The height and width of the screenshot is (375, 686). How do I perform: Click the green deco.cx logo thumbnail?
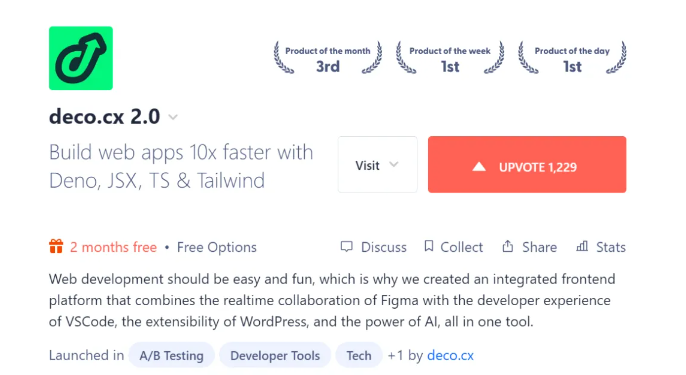click(81, 58)
